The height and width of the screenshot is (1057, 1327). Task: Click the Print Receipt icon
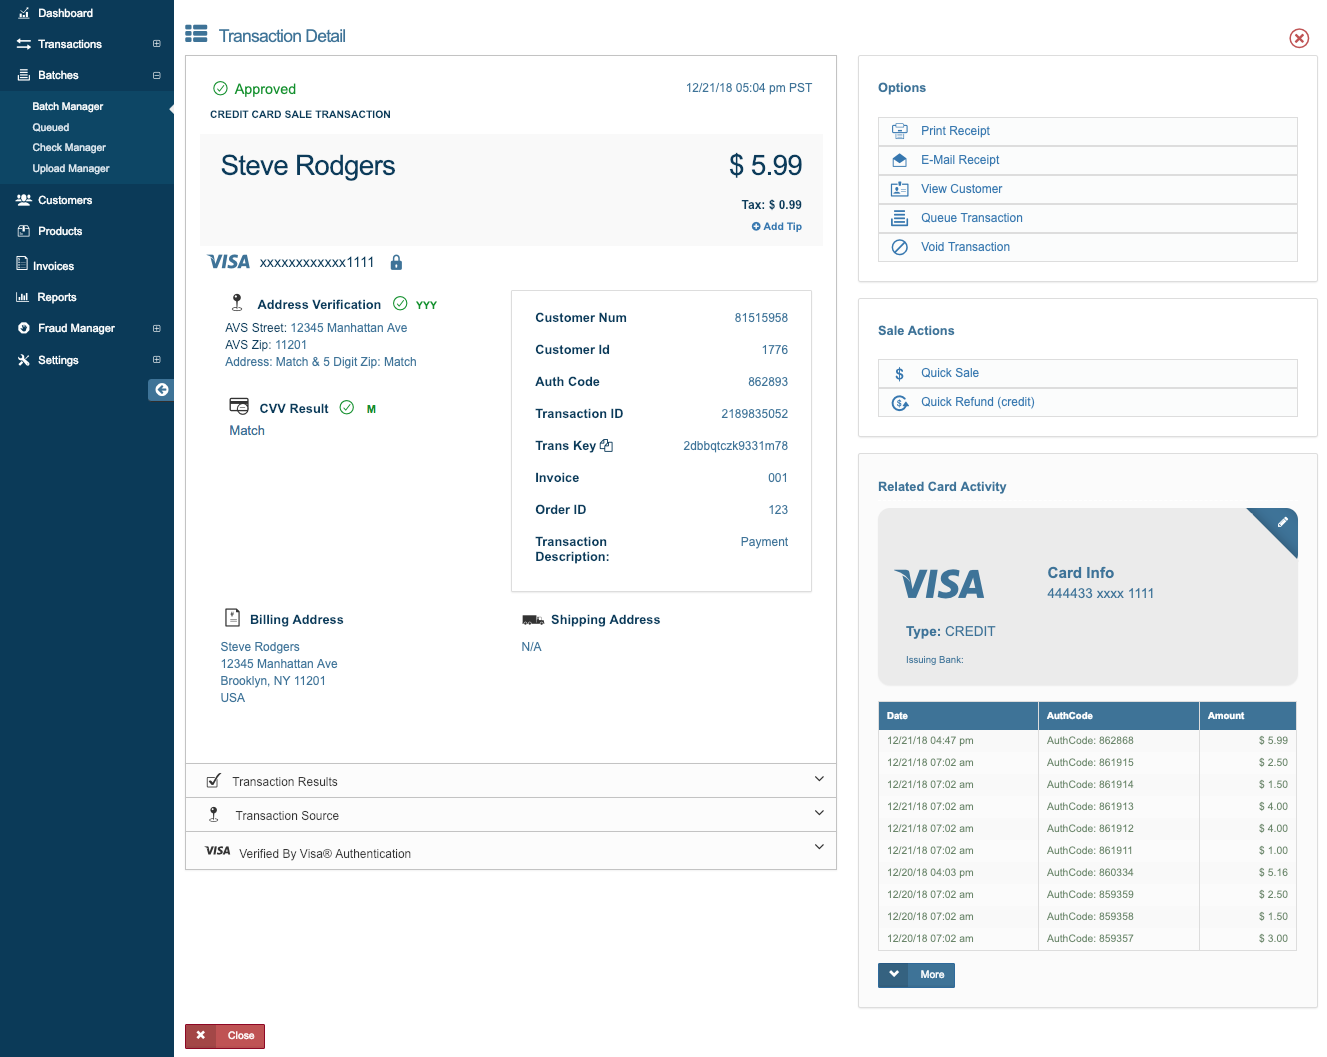coord(899,131)
